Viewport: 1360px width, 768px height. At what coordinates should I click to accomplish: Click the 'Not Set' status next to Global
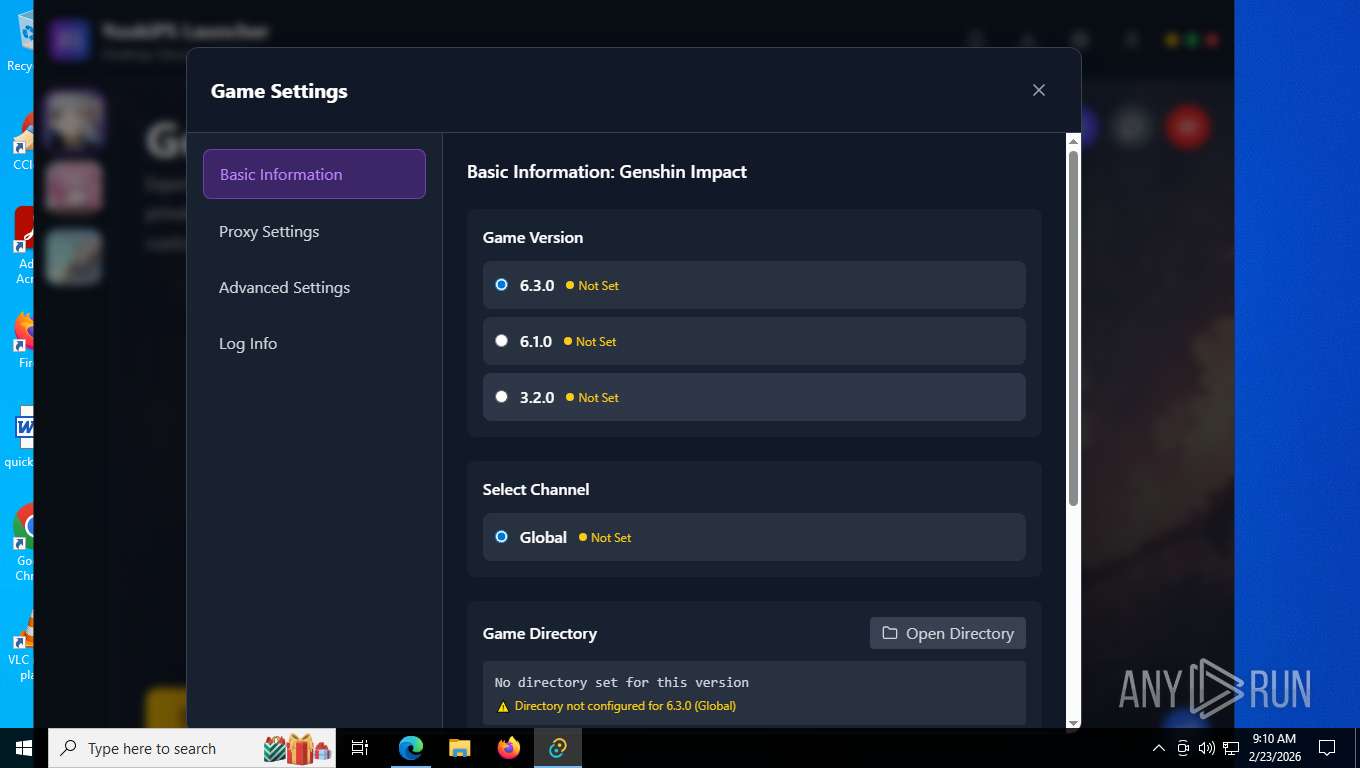coord(605,537)
